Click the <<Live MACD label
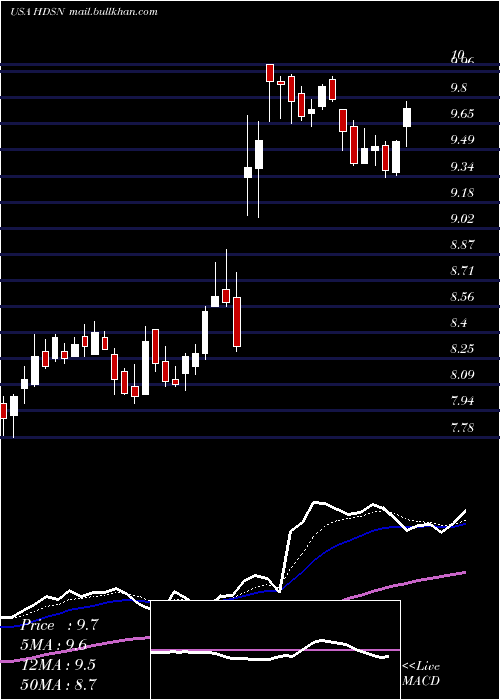Image resolution: width=500 pixels, height=700 pixels. coord(421,673)
